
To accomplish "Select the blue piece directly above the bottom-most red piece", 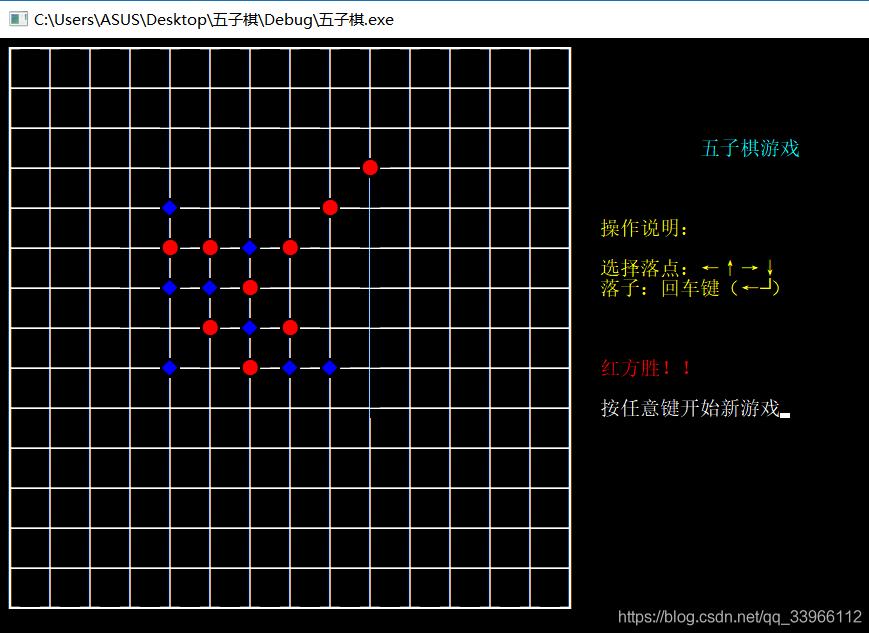I will click(250, 327).
